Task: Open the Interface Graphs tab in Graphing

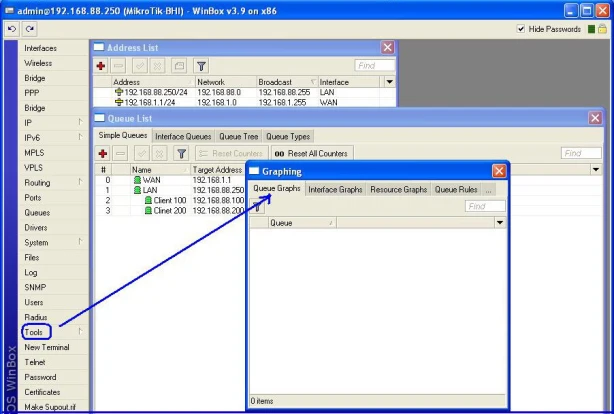Action: click(x=335, y=190)
